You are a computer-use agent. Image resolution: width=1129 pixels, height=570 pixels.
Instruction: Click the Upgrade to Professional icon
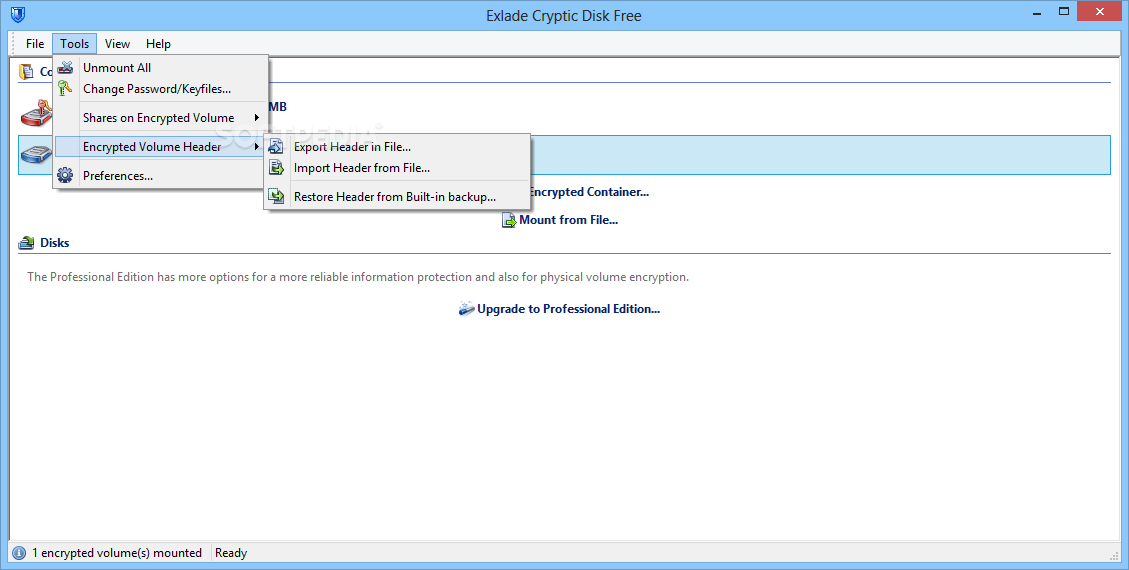[467, 309]
